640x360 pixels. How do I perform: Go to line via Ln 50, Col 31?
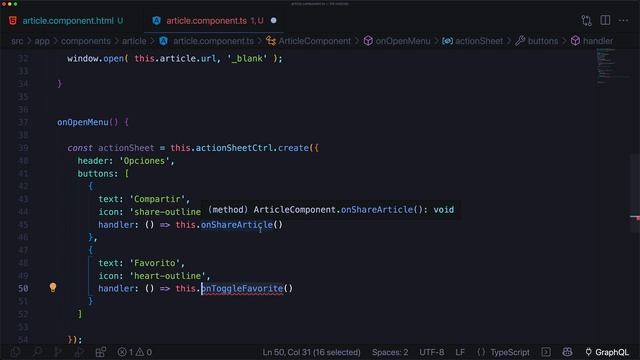click(x=311, y=352)
